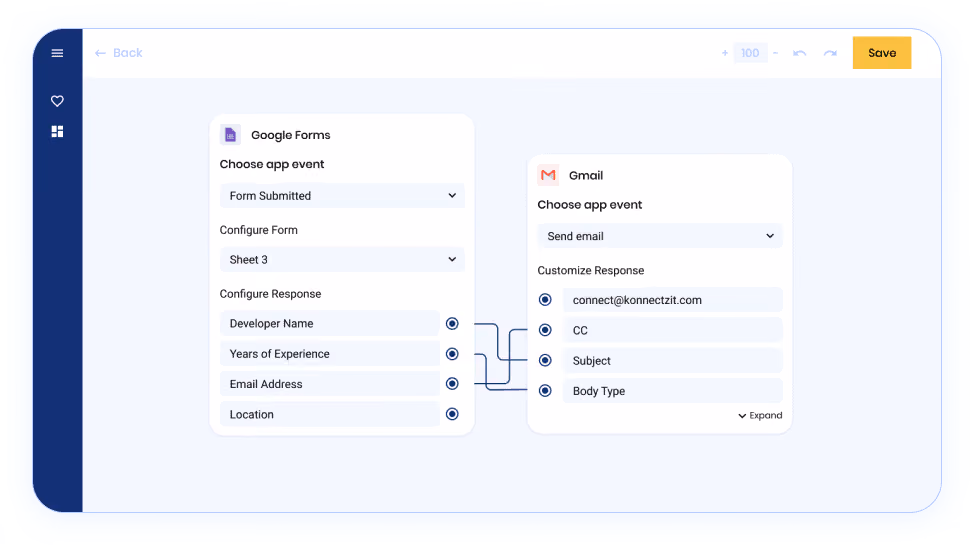This screenshot has height=549, width=974.
Task: Open the hamburger menu in sidebar
Action: click(x=57, y=53)
